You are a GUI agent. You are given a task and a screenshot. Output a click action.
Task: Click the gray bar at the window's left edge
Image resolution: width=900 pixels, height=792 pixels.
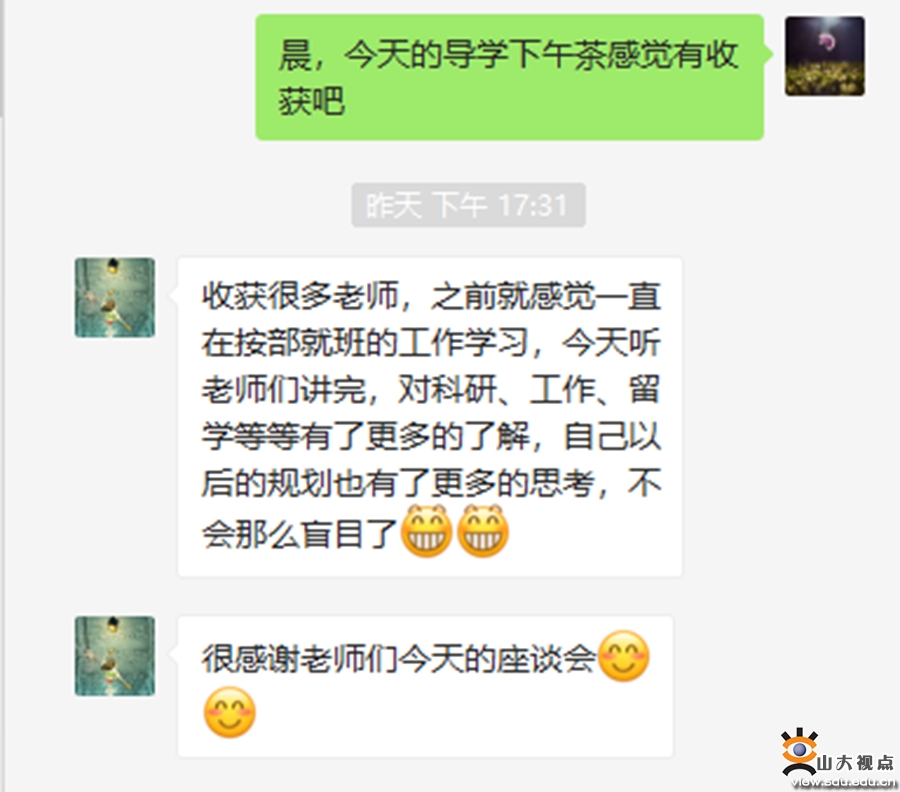2,57
